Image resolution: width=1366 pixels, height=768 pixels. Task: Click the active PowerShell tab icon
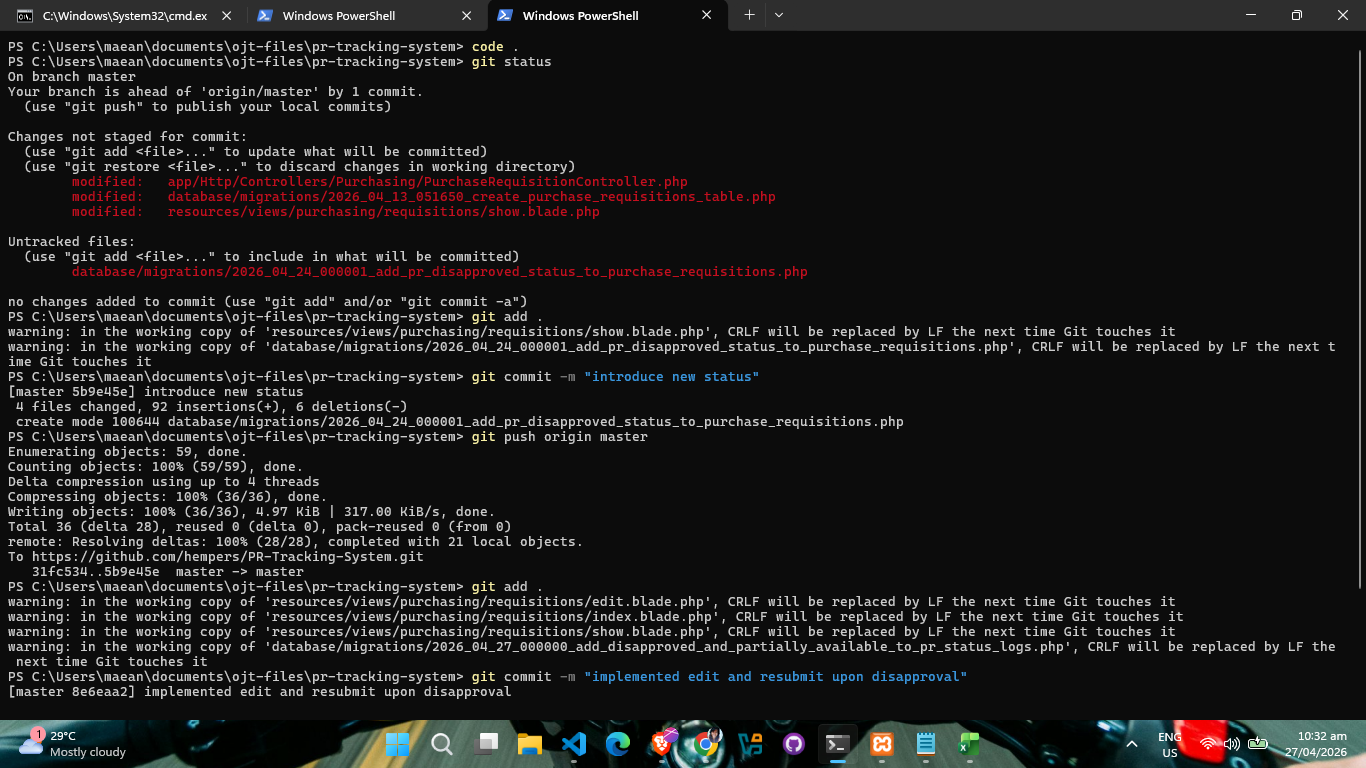click(x=505, y=16)
